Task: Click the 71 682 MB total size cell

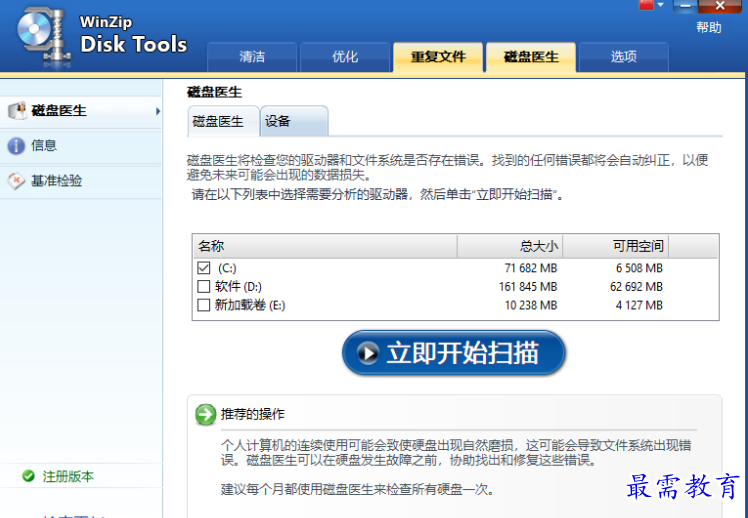Action: pyautogui.click(x=530, y=268)
